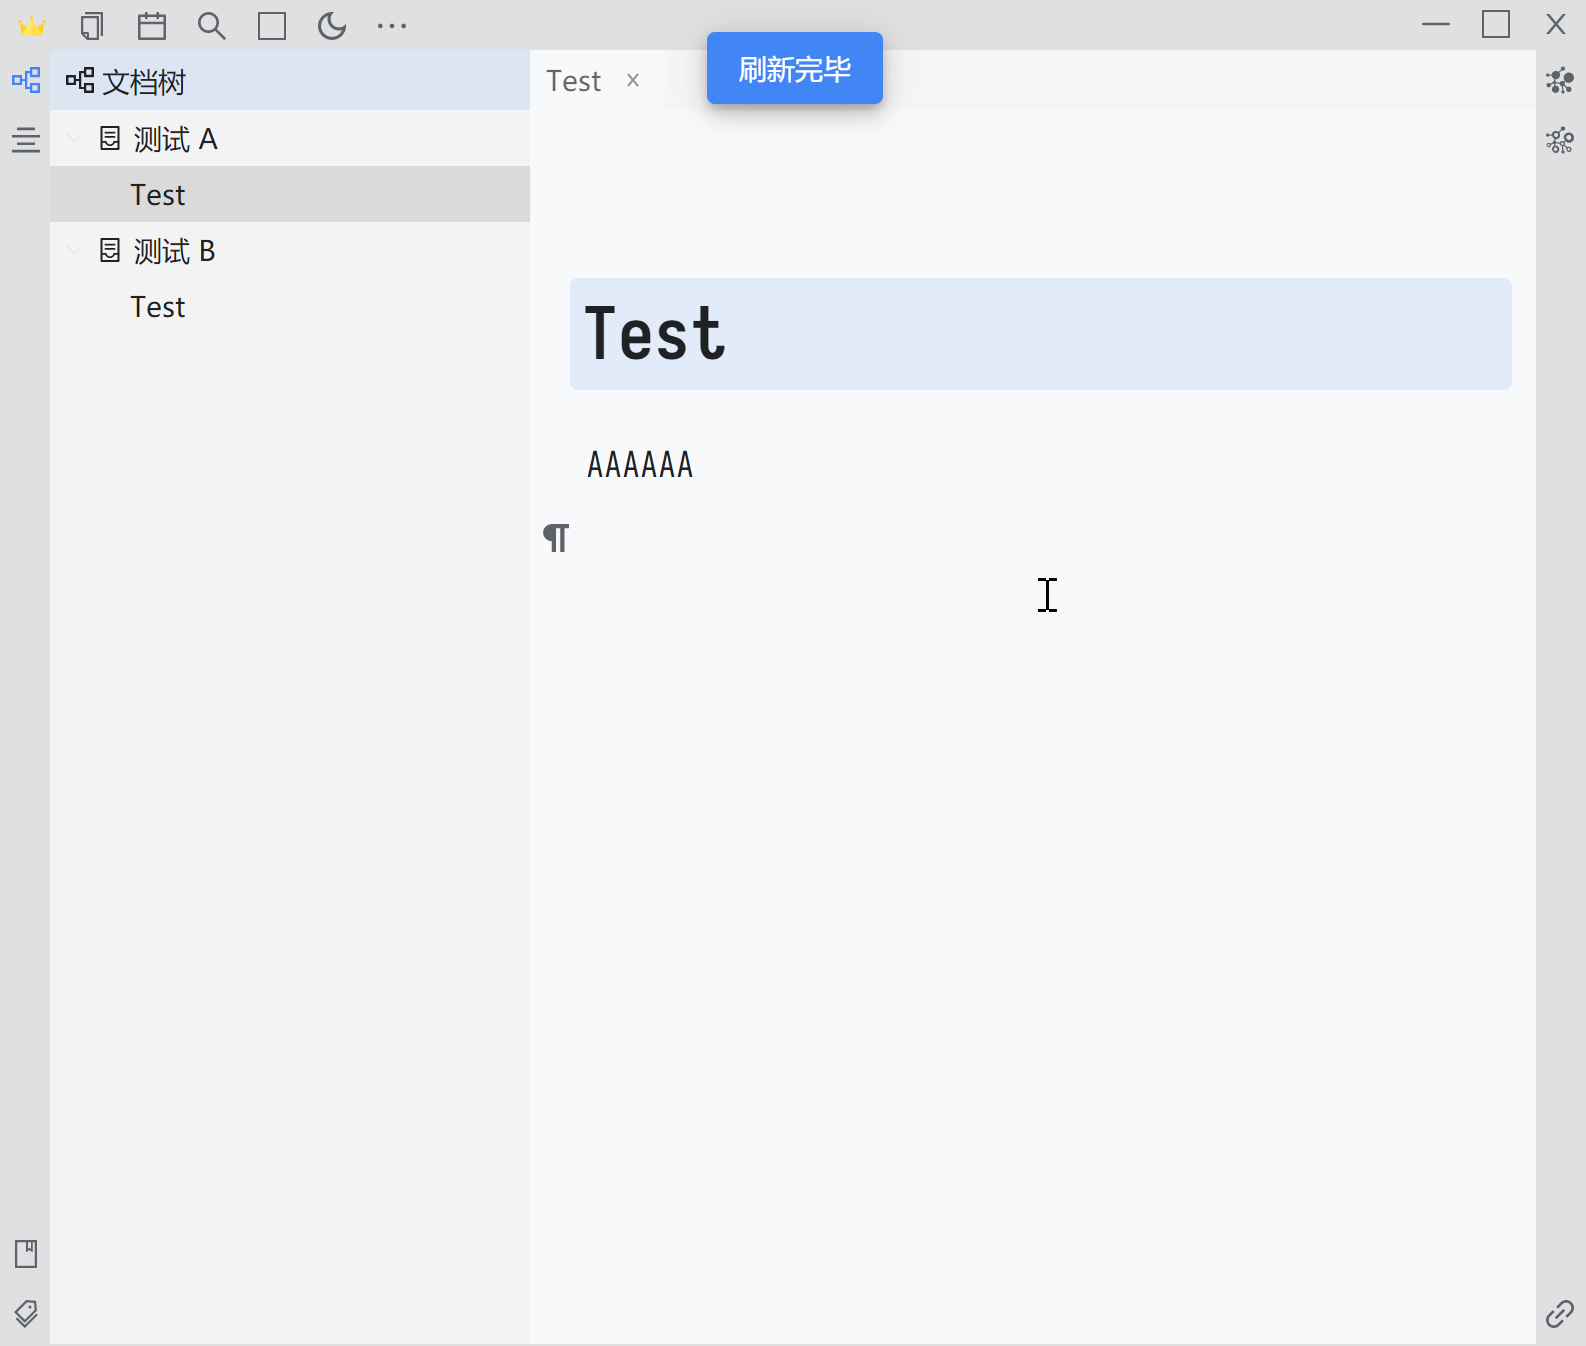Viewport: 1586px width, 1346px height.
Task: Click the square layout icon in toolbar
Action: click(272, 26)
